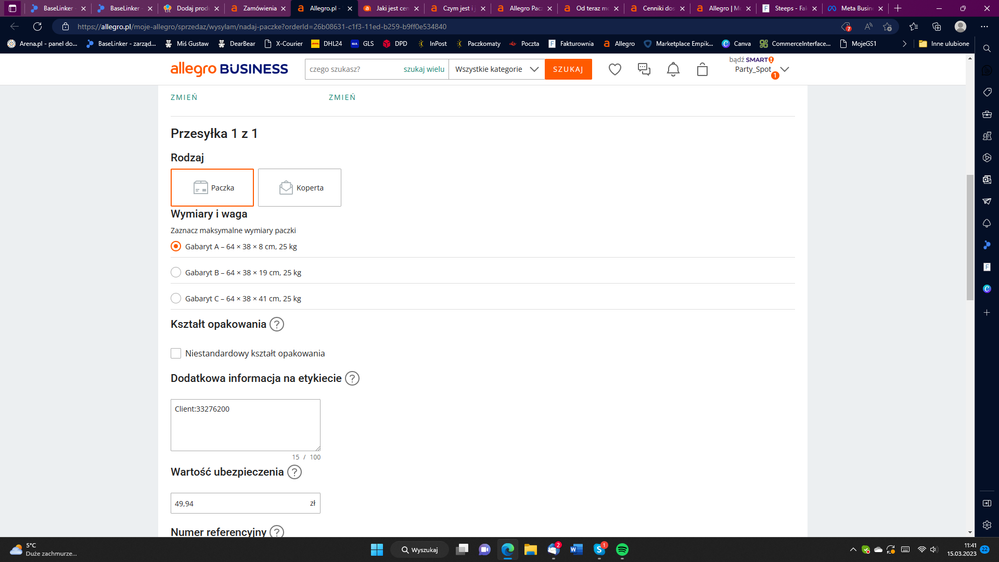Open Edge sidebar settings gear
Viewport: 999px width, 562px height.
[x=987, y=525]
